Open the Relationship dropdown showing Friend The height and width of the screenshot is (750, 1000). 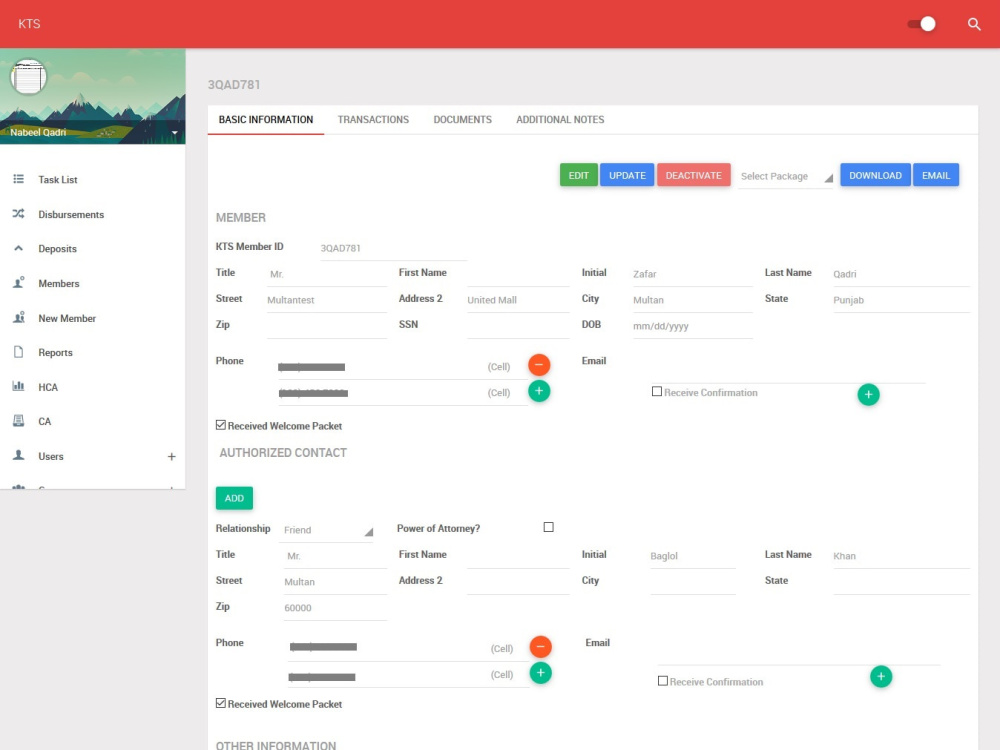(x=326, y=530)
